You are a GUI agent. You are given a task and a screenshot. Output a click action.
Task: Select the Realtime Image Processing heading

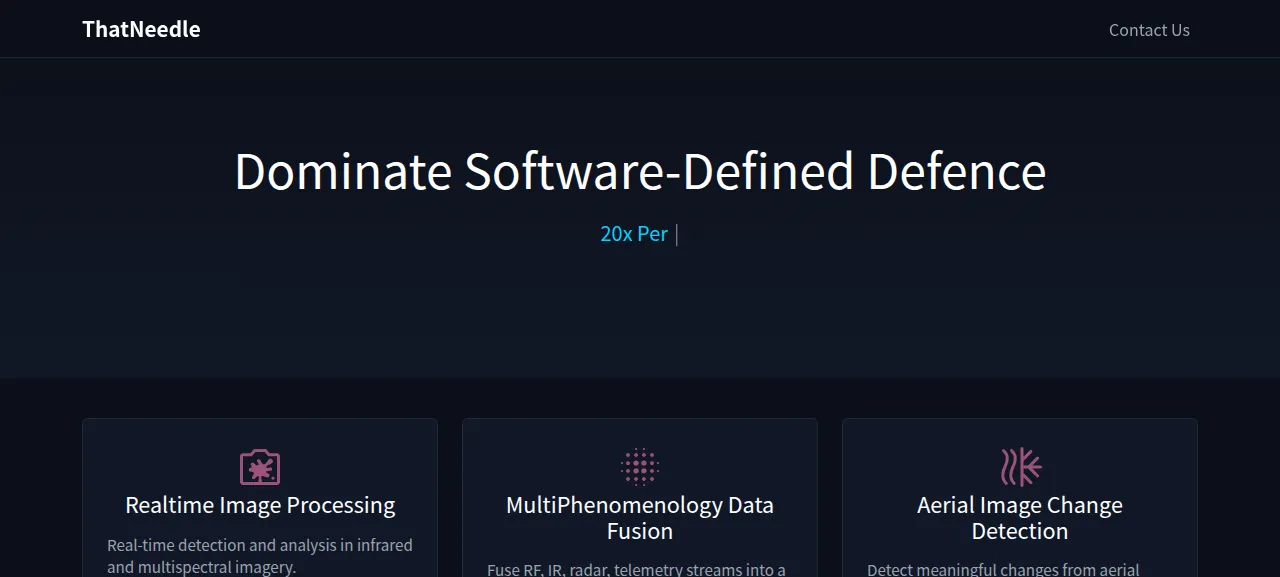(x=260, y=505)
